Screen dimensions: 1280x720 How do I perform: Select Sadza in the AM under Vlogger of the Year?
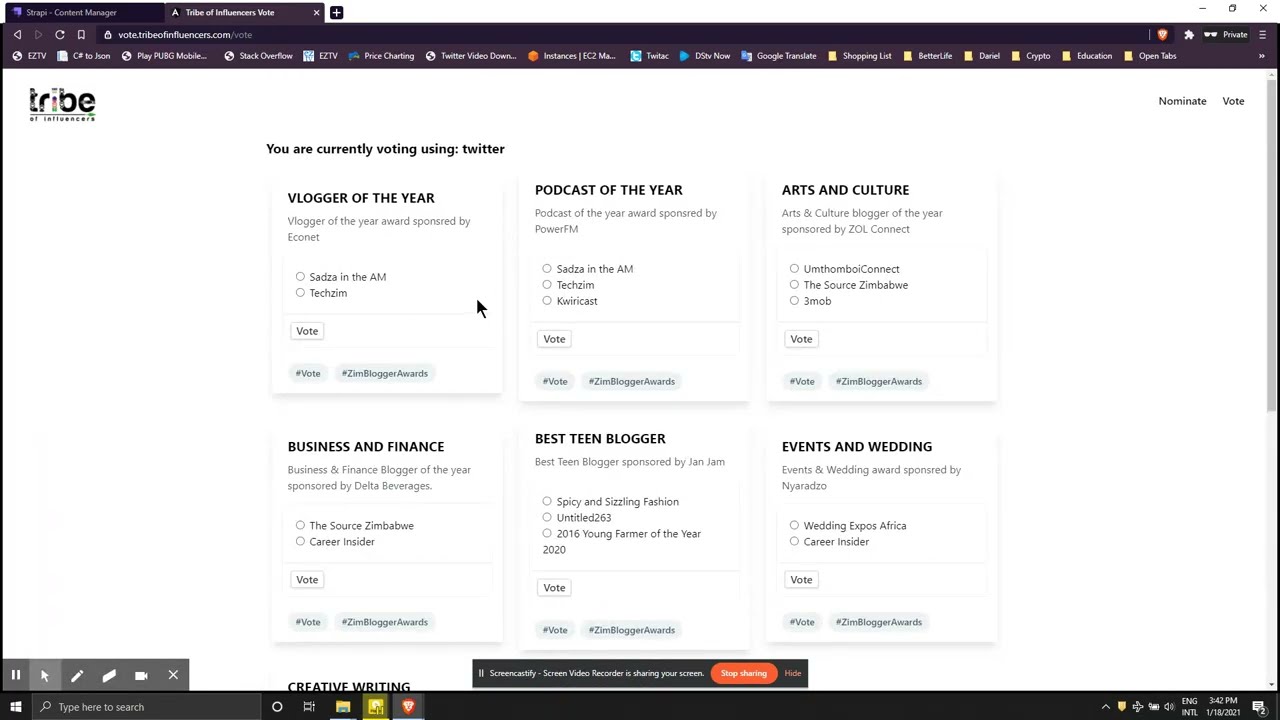point(300,277)
